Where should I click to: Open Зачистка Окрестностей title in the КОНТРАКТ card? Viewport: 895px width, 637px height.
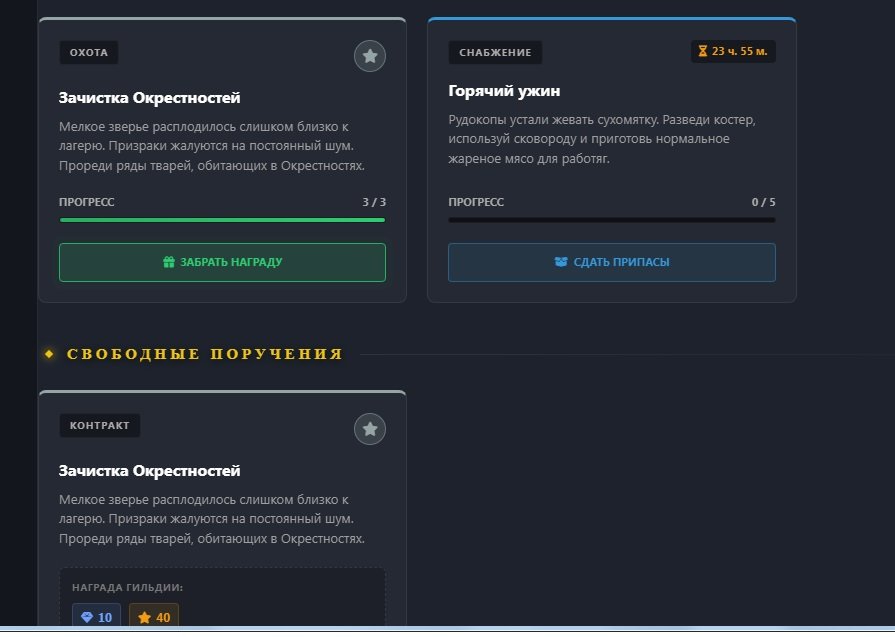click(149, 471)
